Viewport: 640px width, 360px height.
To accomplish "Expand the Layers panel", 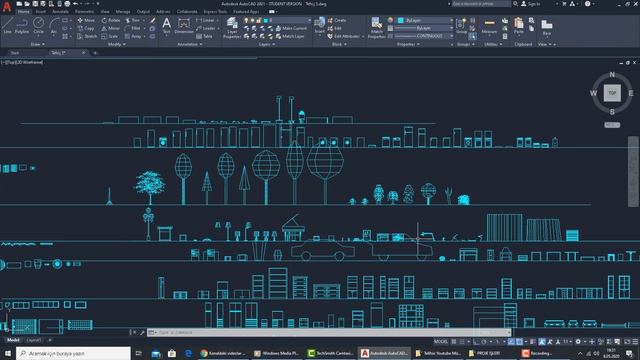I will [x=267, y=44].
